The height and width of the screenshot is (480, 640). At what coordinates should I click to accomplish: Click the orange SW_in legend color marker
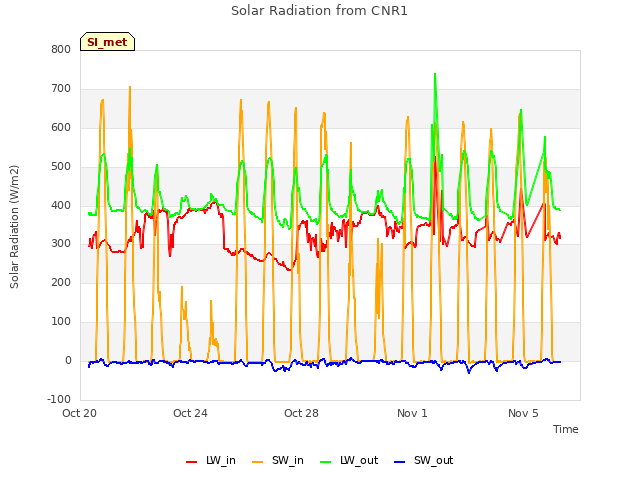pyautogui.click(x=258, y=462)
